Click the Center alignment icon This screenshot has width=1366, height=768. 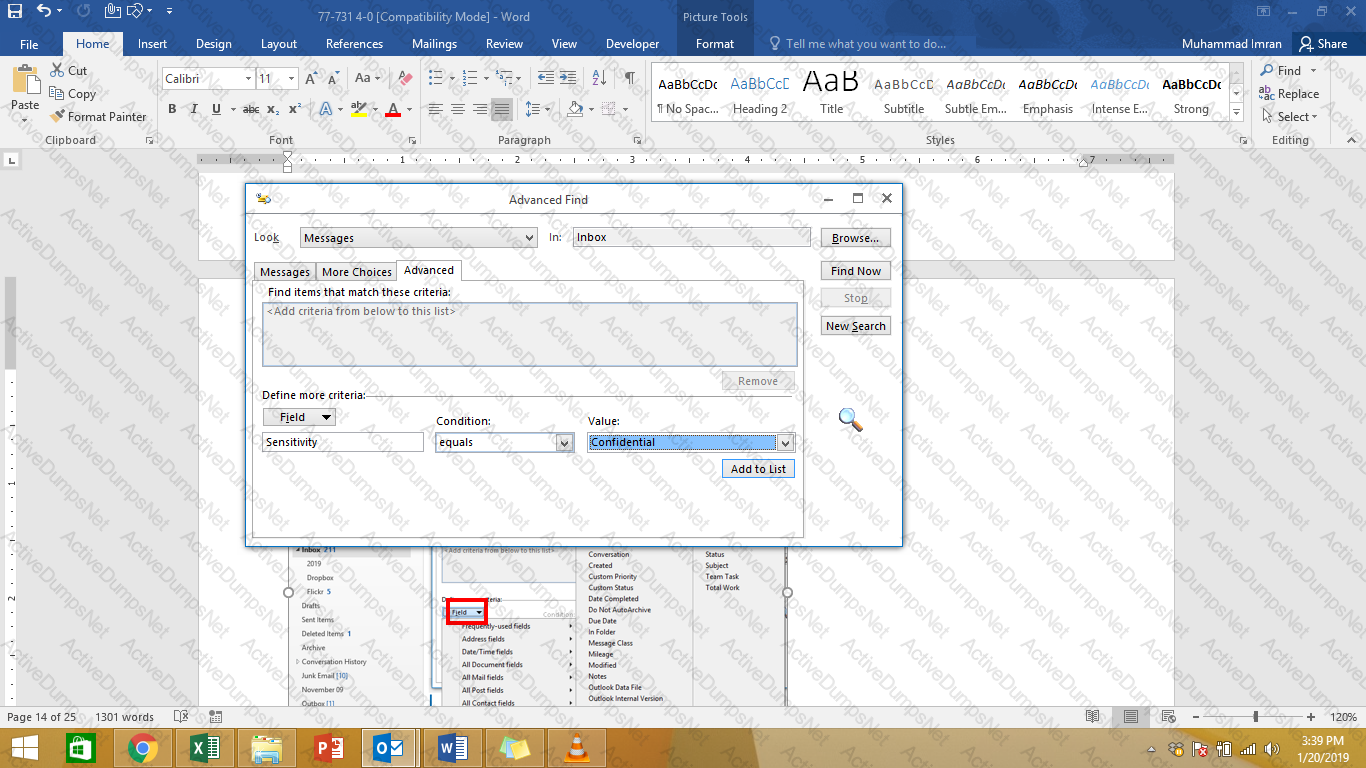coord(458,109)
